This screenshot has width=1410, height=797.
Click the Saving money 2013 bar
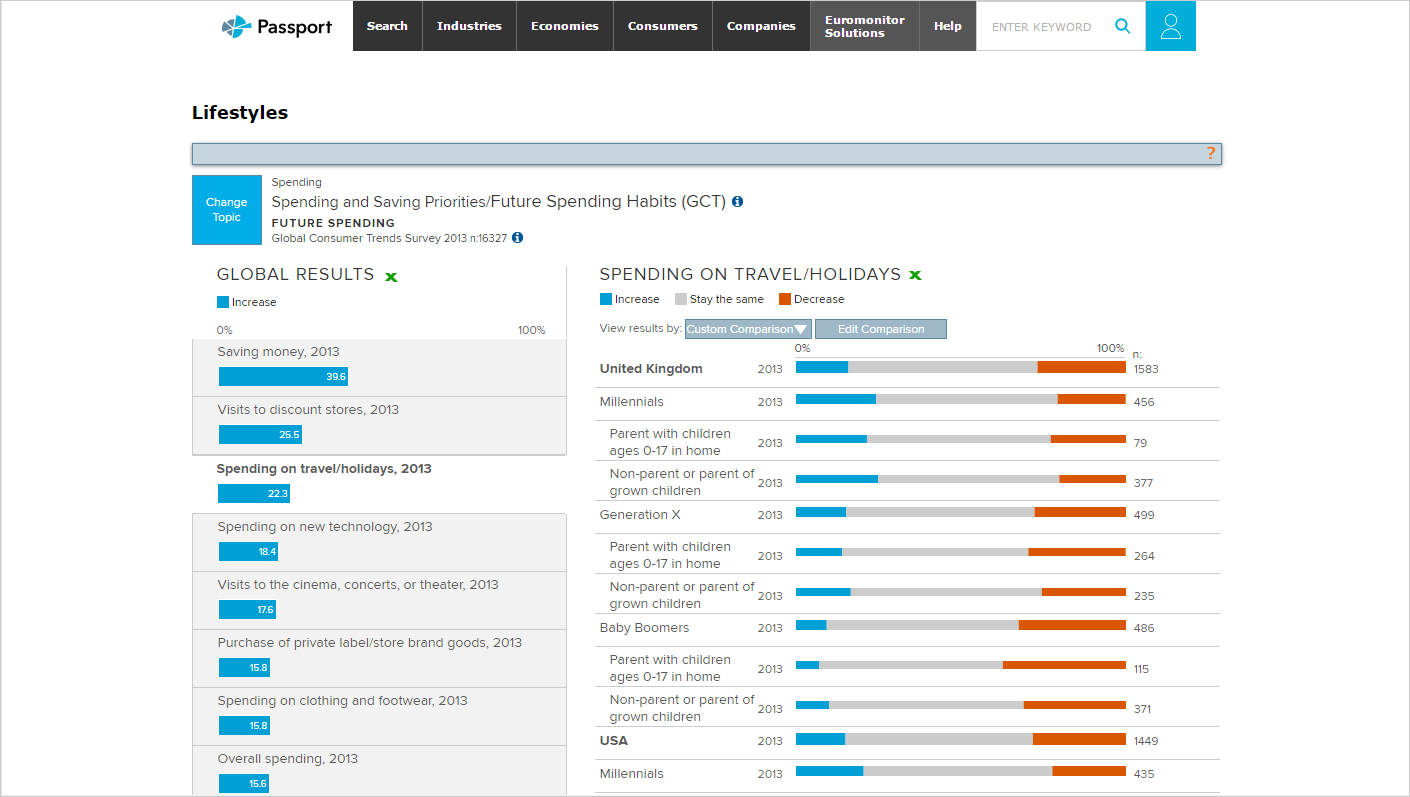283,377
